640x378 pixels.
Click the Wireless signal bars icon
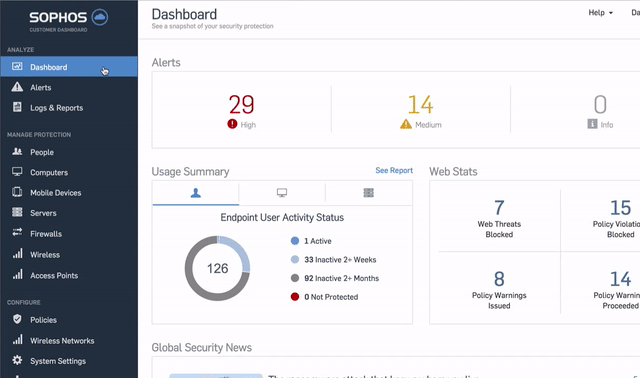[18, 253]
